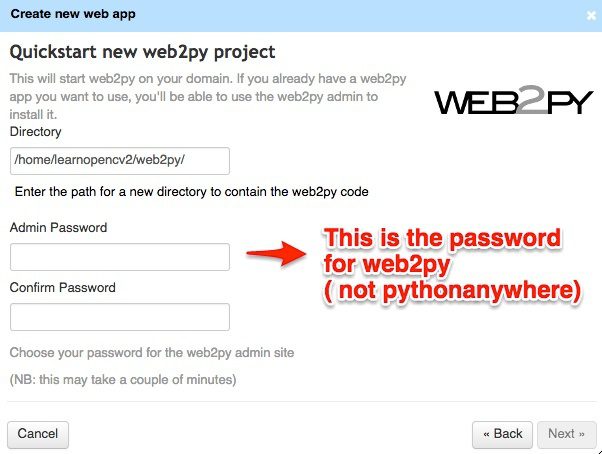Image resolution: width=602 pixels, height=454 pixels.
Task: Click the Confirm Password label
Action: coord(63,287)
